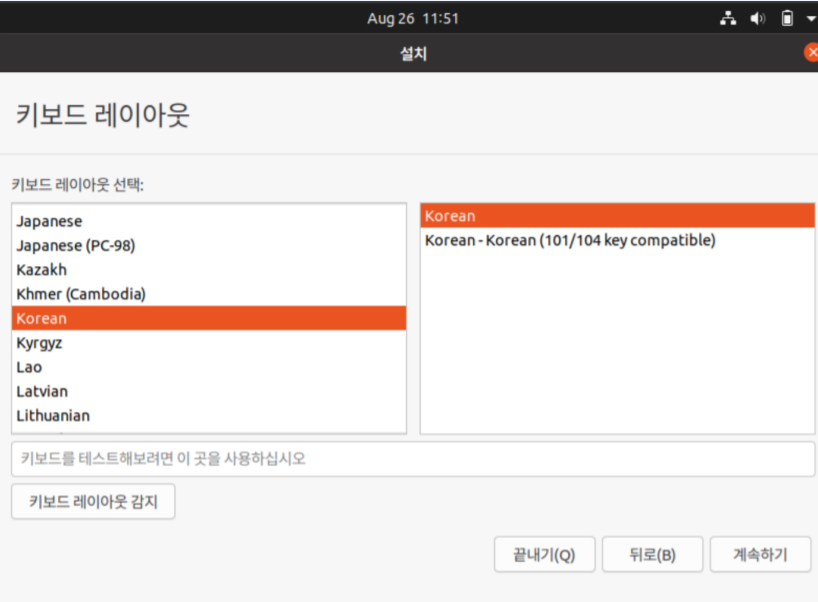
Task: Select Kazakh keyboard layout
Action: pyautogui.click(x=209, y=270)
